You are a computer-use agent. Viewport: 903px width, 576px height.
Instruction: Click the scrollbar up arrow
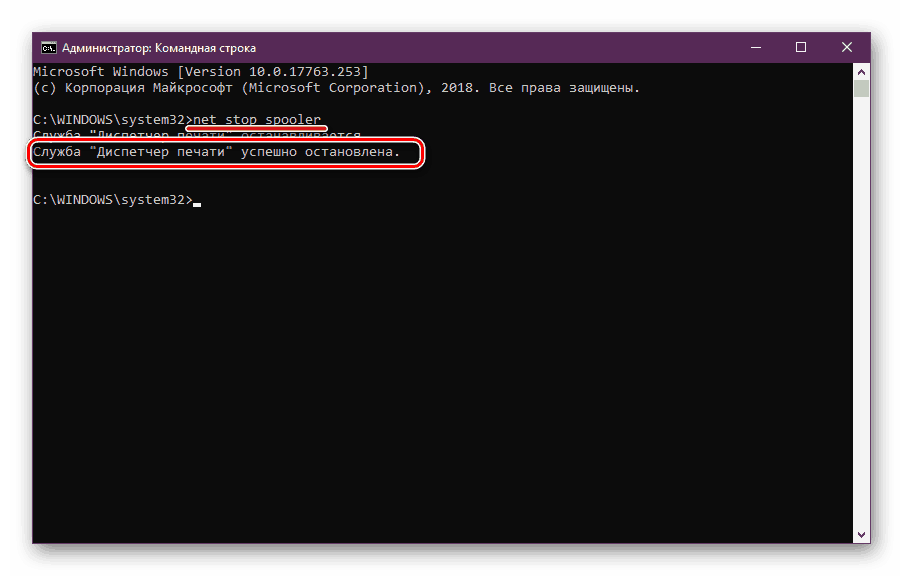(861, 72)
